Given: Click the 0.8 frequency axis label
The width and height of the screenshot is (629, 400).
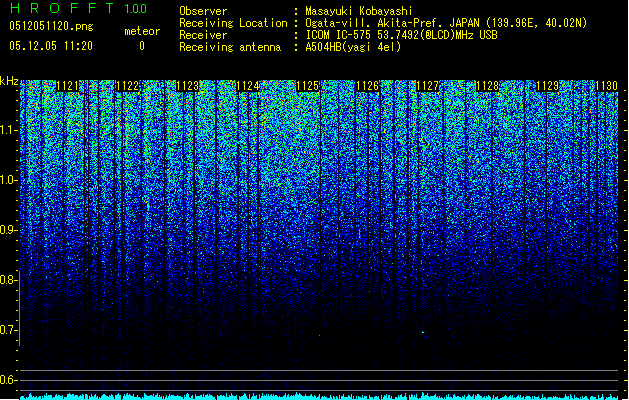Looking at the screenshot, I should tap(7, 280).
